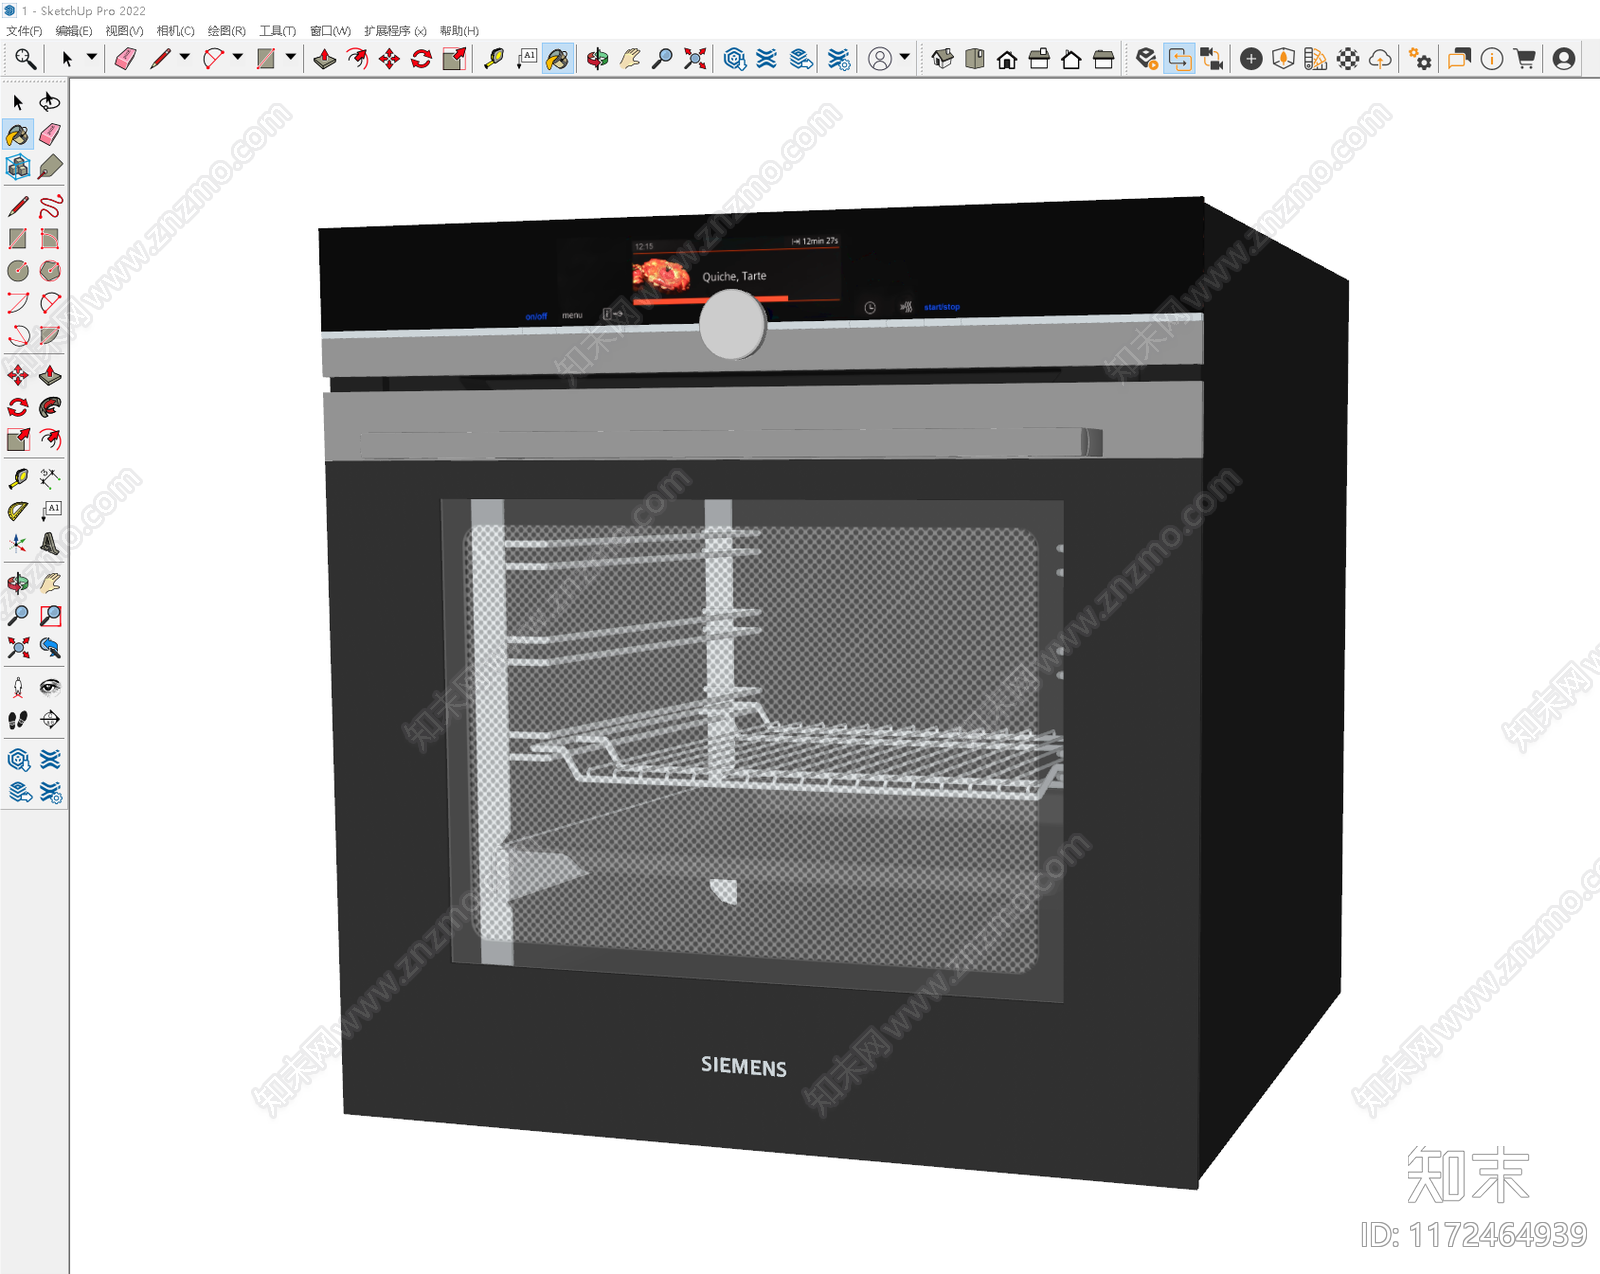Open the double-gear settings icon
This screenshot has width=1600, height=1274.
(1420, 59)
